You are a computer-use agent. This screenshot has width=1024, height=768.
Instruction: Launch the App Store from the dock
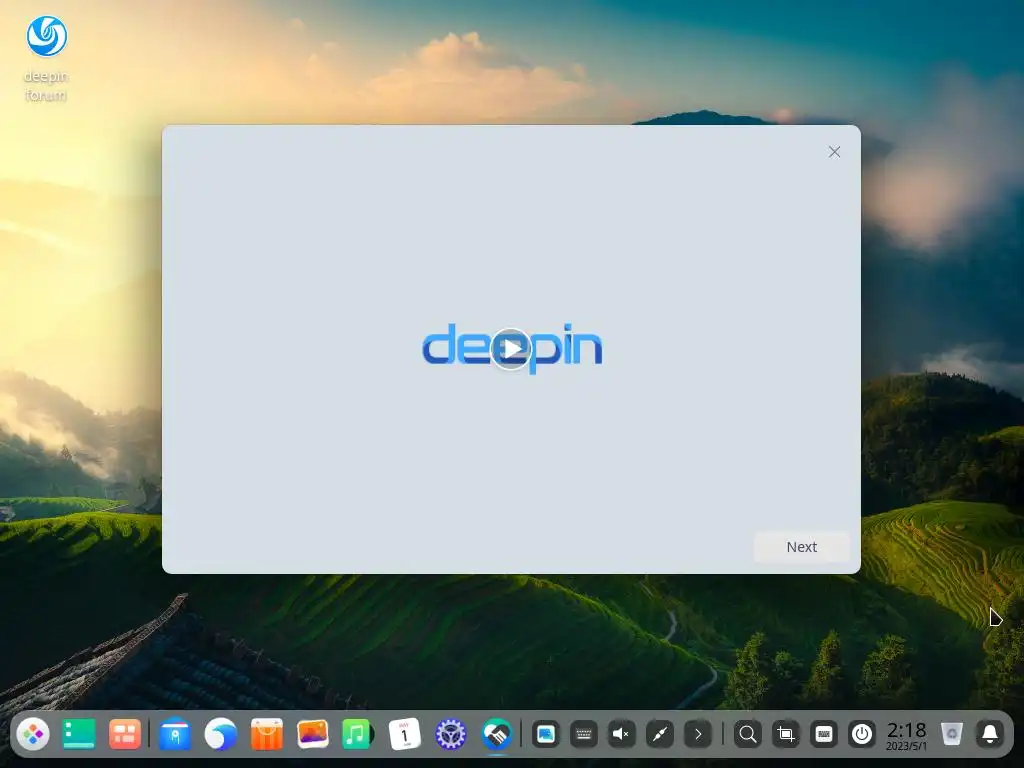click(266, 734)
